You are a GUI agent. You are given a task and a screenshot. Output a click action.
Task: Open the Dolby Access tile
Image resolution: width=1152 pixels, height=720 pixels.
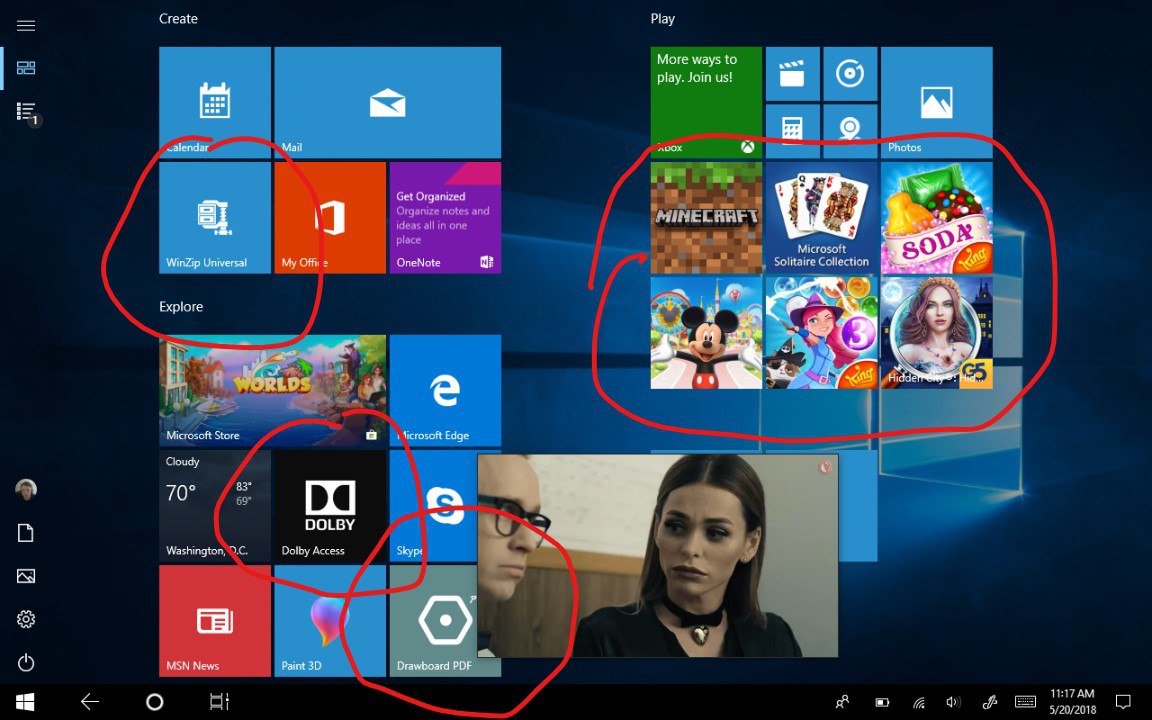pyautogui.click(x=330, y=506)
